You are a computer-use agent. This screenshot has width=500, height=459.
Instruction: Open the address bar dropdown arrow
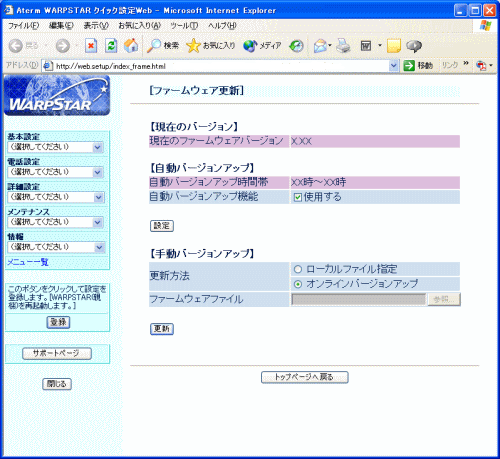click(394, 66)
